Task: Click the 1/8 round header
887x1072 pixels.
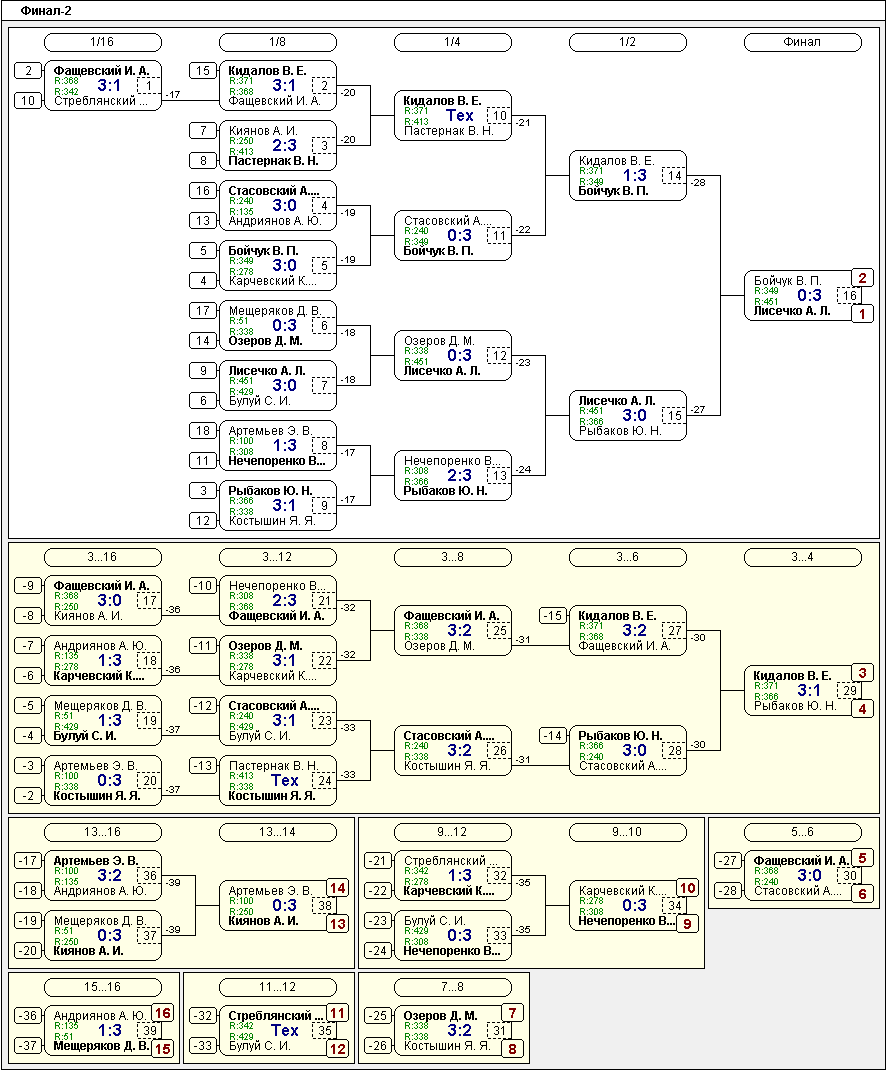Action: tap(278, 42)
